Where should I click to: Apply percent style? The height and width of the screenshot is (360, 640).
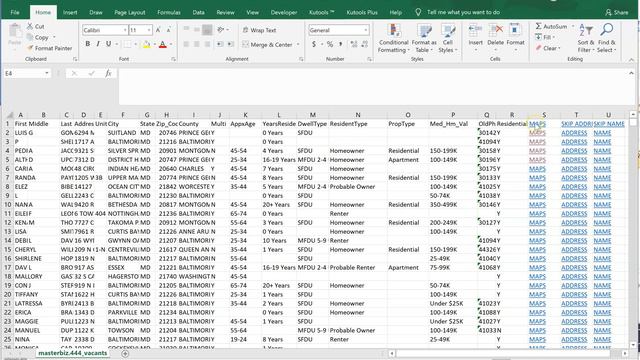[x=330, y=44]
